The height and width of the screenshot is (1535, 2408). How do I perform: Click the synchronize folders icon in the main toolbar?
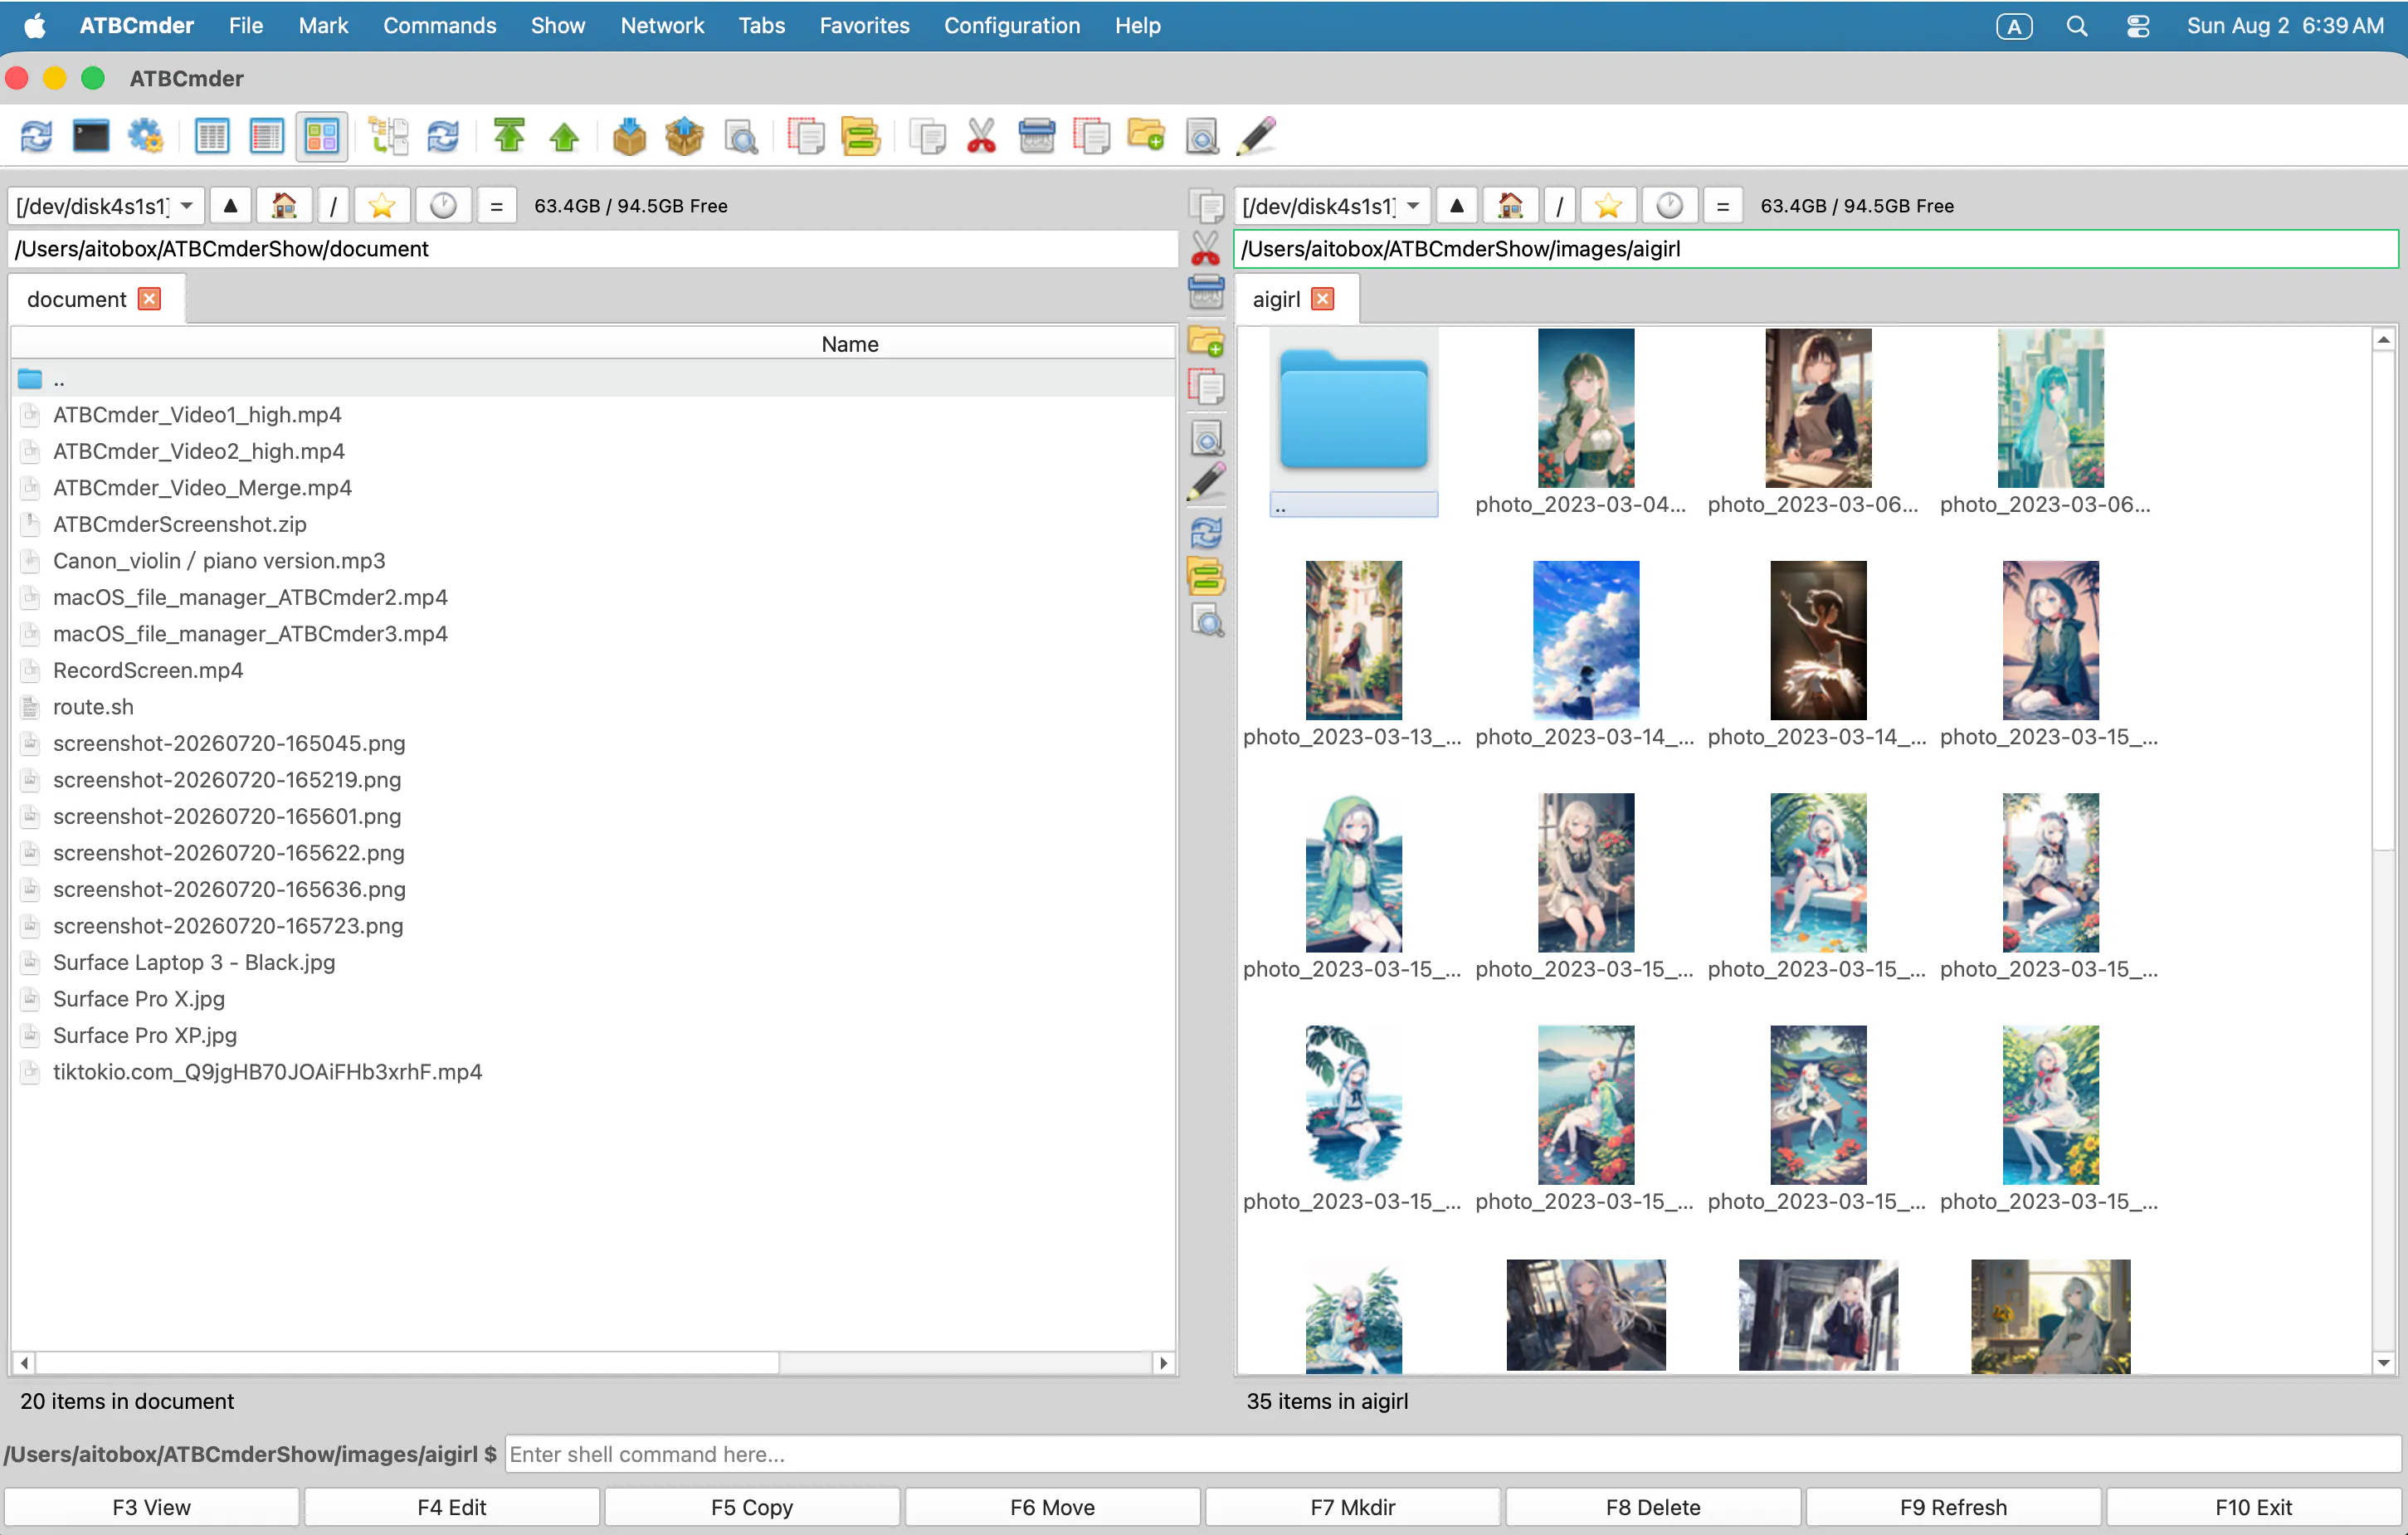(x=861, y=136)
